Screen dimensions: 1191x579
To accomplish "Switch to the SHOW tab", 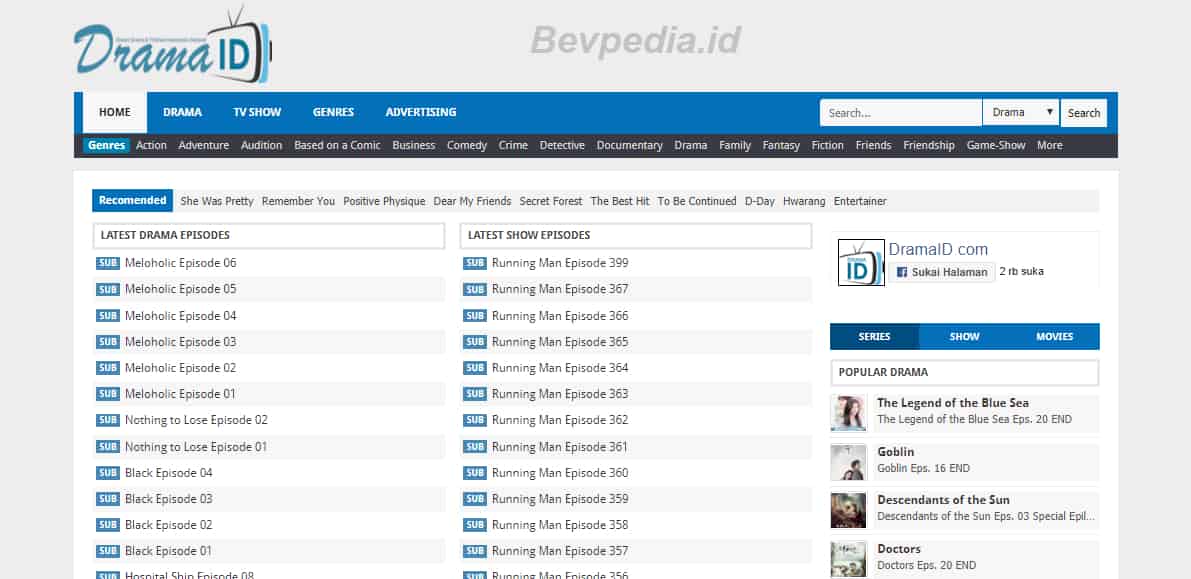I will (964, 336).
